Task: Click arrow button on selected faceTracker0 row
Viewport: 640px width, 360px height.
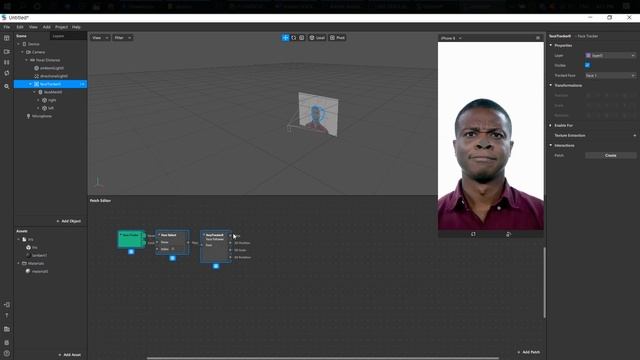Action: [82, 84]
